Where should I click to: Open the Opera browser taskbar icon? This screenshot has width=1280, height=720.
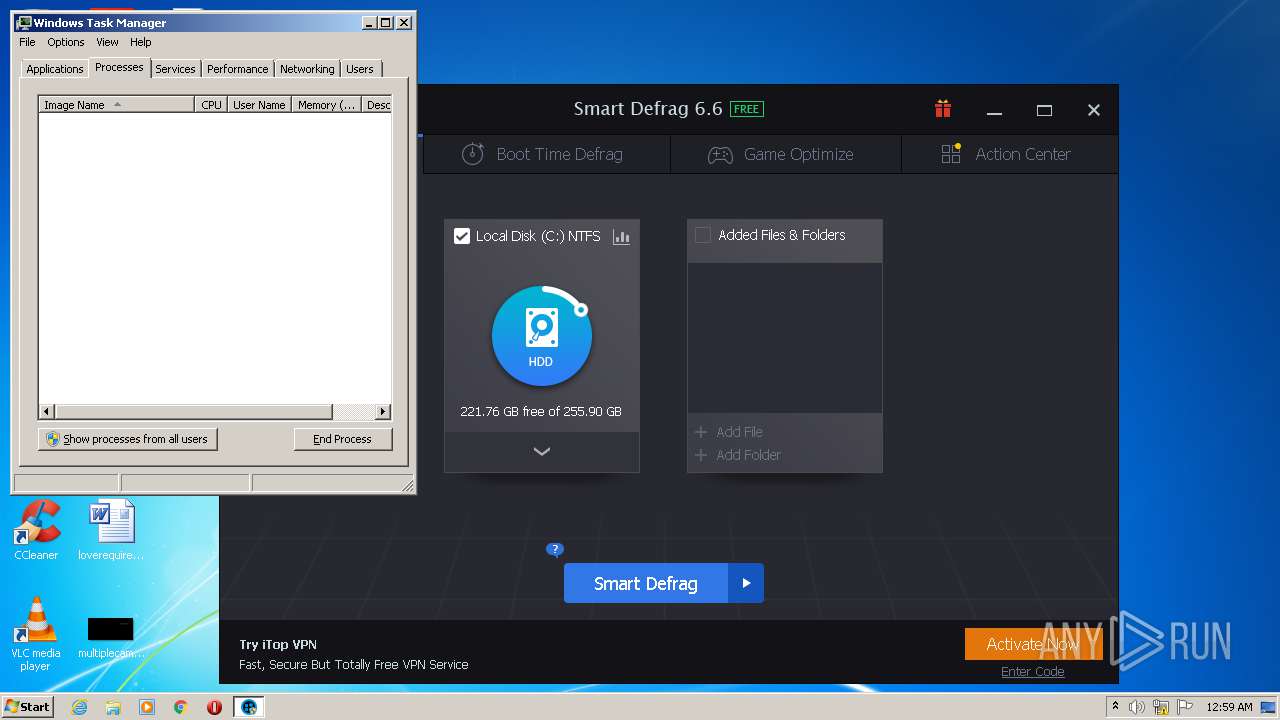pyautogui.click(x=214, y=707)
